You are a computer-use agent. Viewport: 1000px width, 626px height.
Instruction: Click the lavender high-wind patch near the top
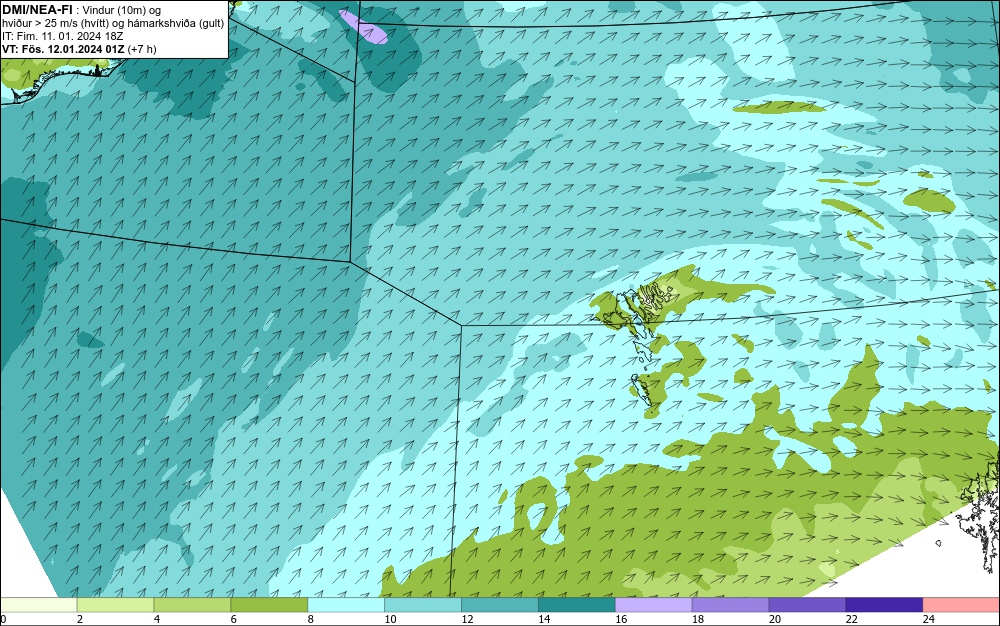point(363,27)
